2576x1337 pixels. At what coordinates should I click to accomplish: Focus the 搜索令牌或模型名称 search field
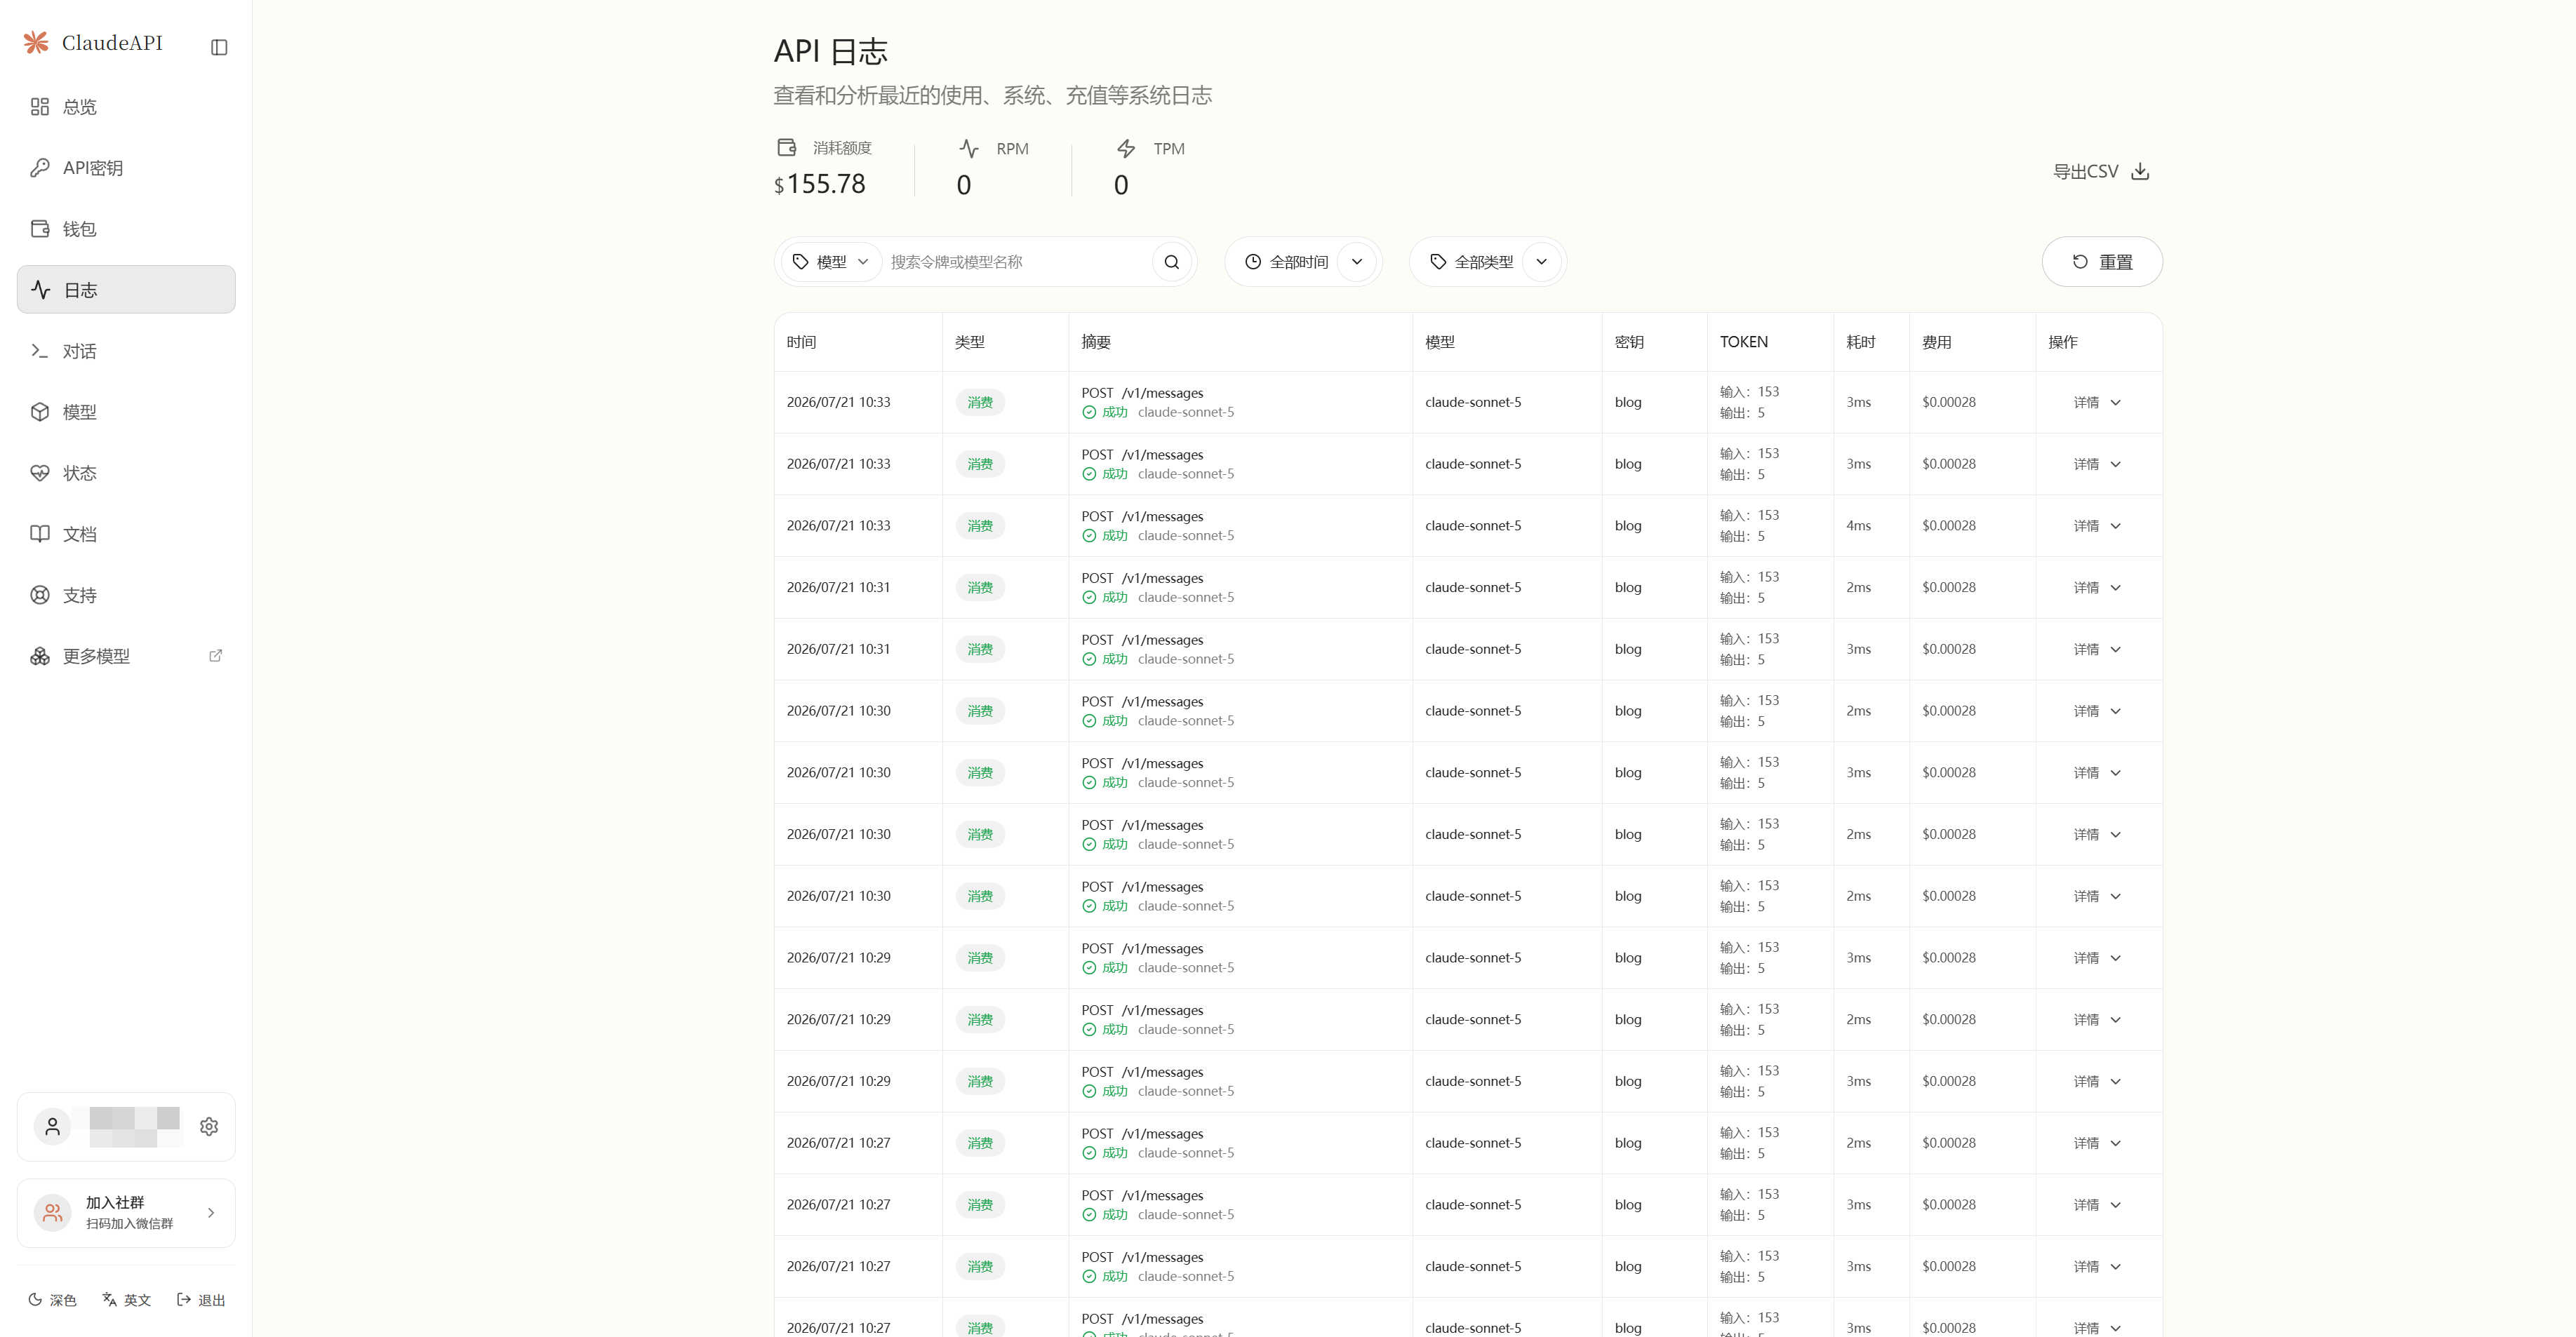[x=1018, y=262]
